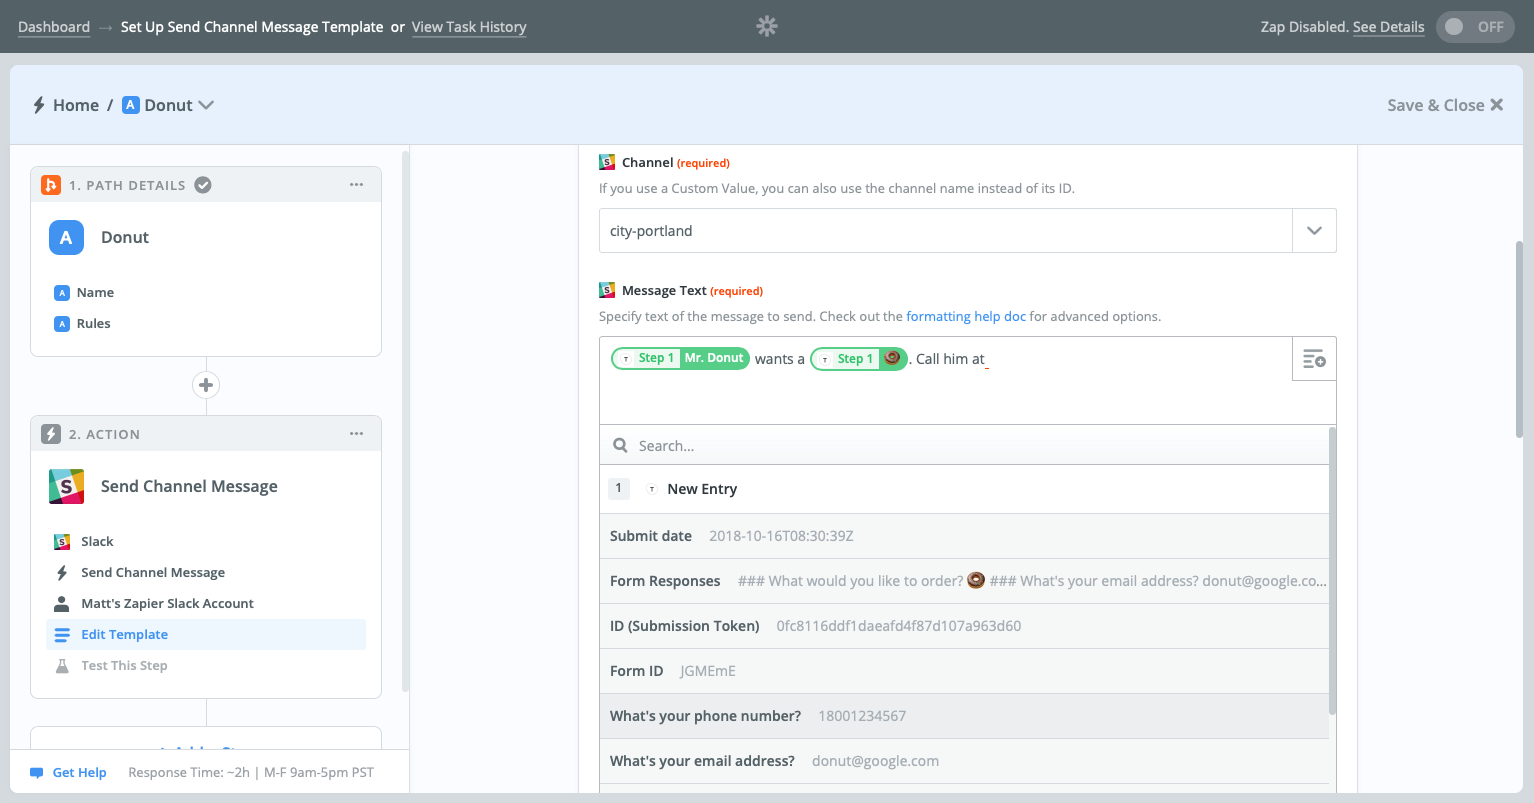Select the Form ID field
The height and width of the screenshot is (803, 1534).
[965, 671]
